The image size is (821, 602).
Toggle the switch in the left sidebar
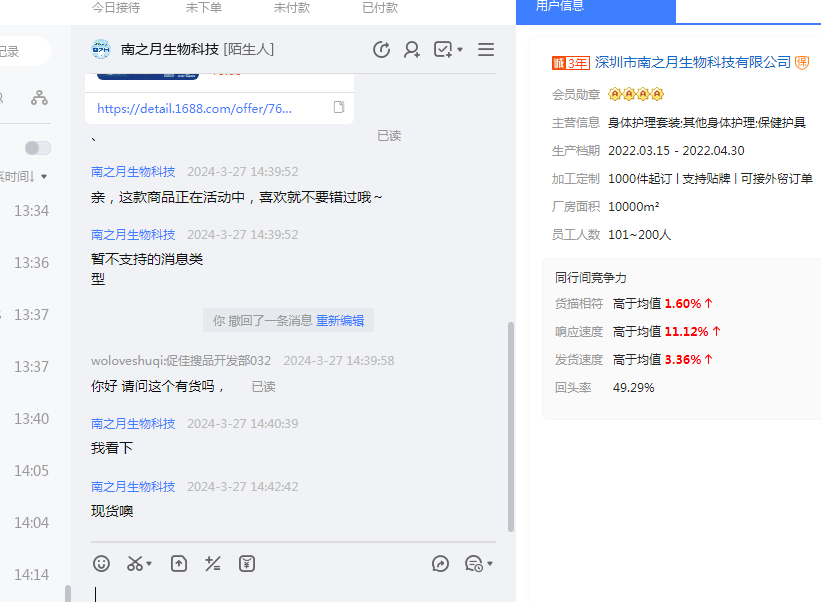[38, 148]
